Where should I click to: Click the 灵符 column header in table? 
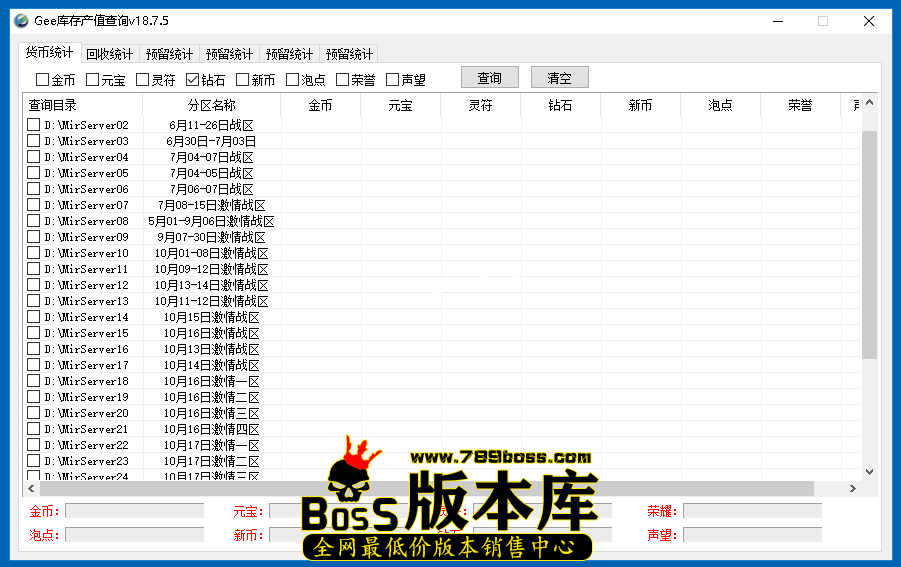(x=480, y=105)
